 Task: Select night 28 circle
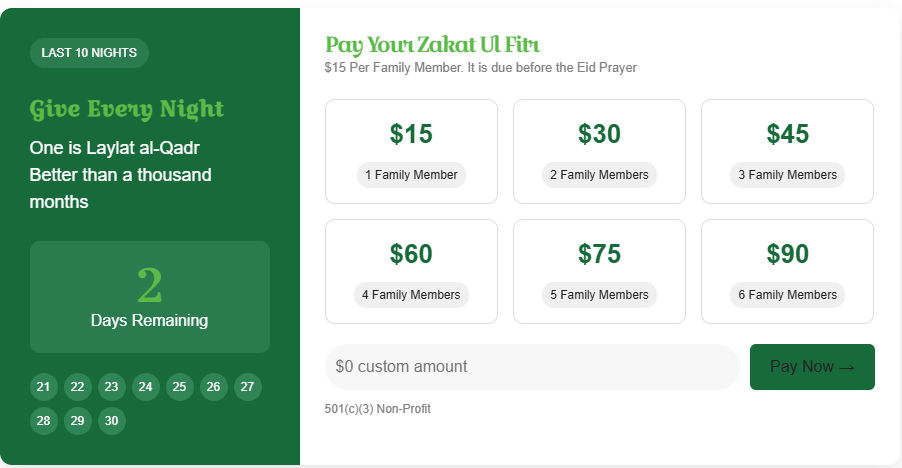pos(43,421)
